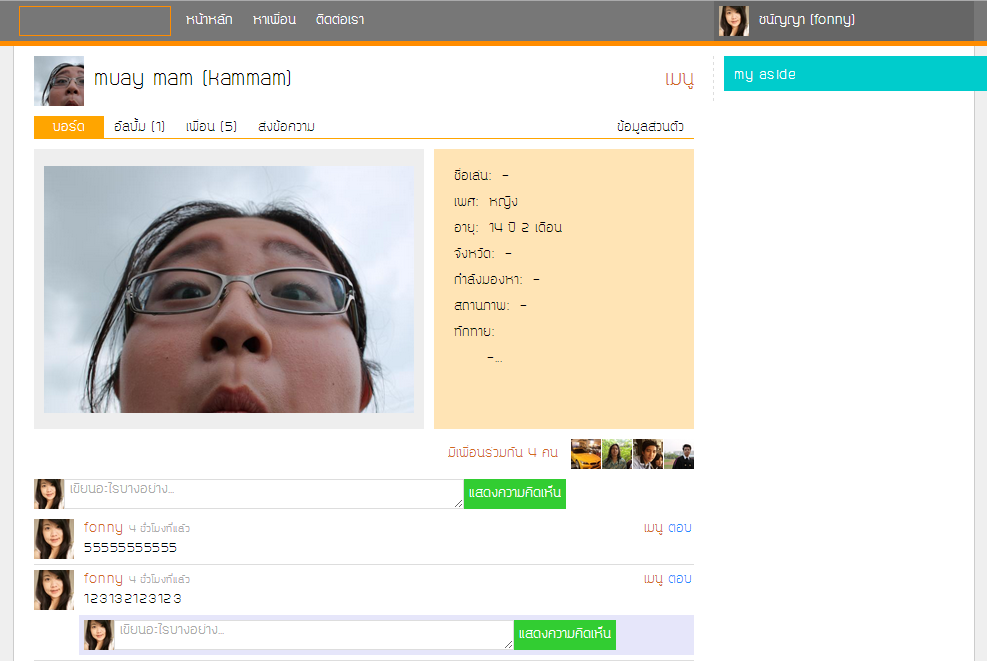Open fonny name link on 5555555555 post
This screenshot has width=987, height=661.
pos(103,527)
